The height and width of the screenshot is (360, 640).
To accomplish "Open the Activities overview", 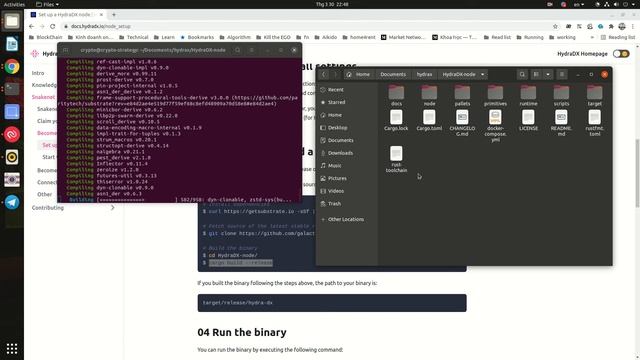I will [x=14, y=4].
